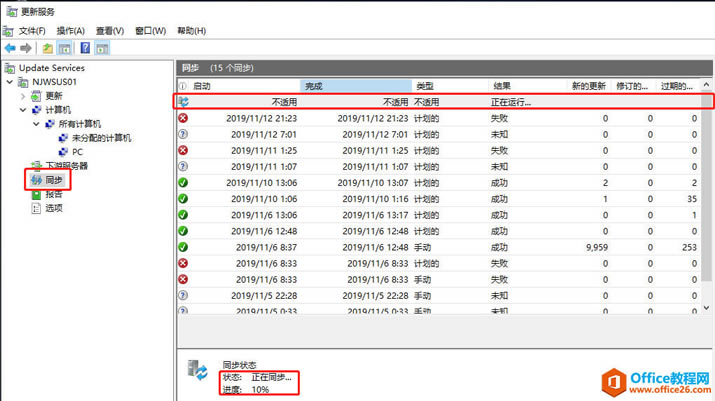The height and width of the screenshot is (401, 715).
Task: Sort by the 启动 column header
Action: tap(244, 86)
